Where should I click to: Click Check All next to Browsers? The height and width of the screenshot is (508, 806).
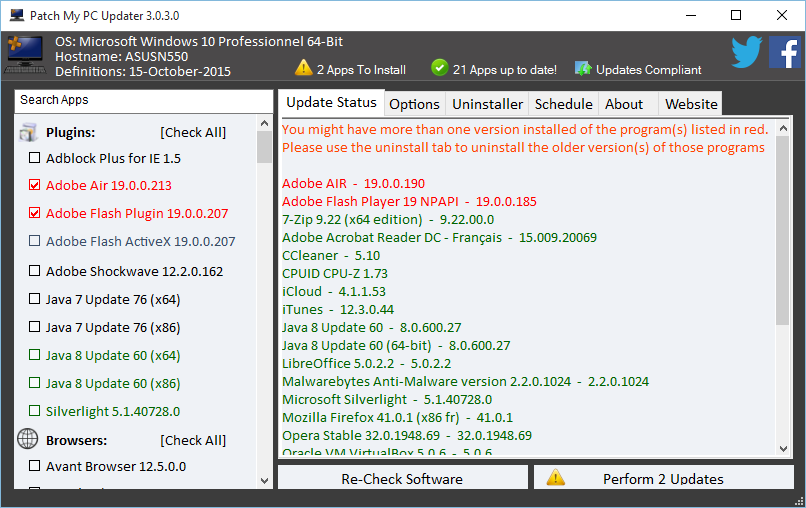(193, 440)
